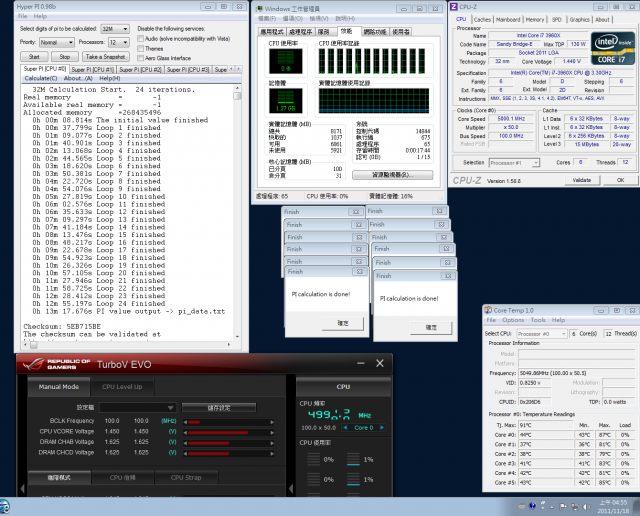Open CPU-Z SPD tab
This screenshot has height=516, width=640.
(x=556, y=20)
